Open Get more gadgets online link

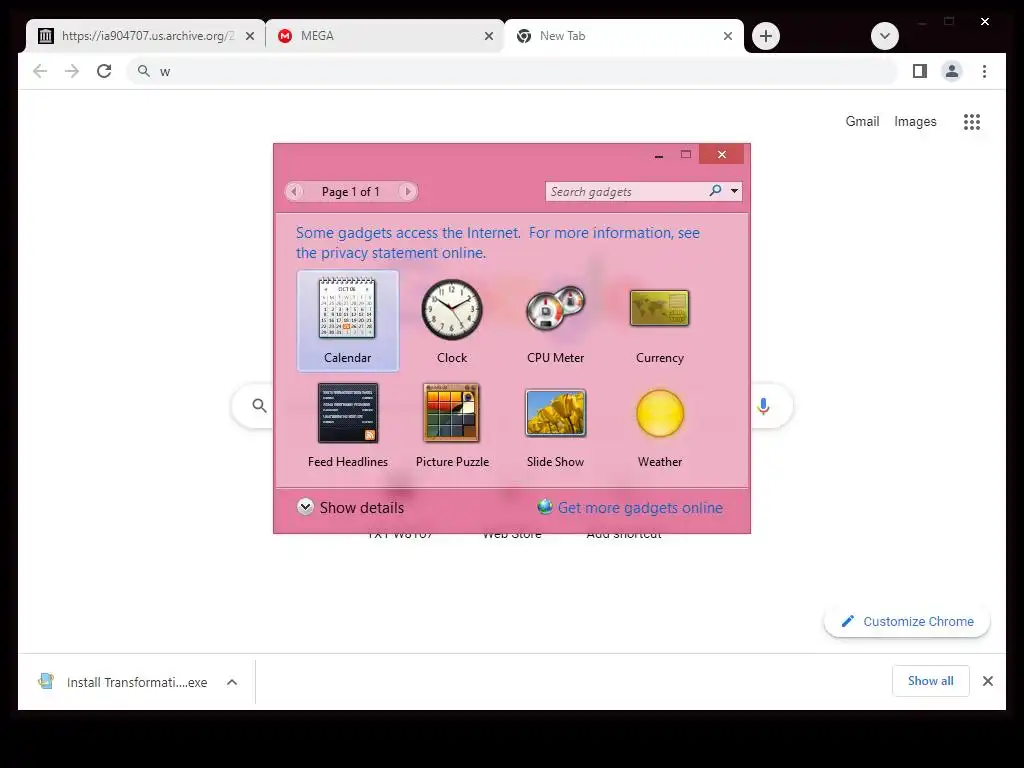[630, 507]
